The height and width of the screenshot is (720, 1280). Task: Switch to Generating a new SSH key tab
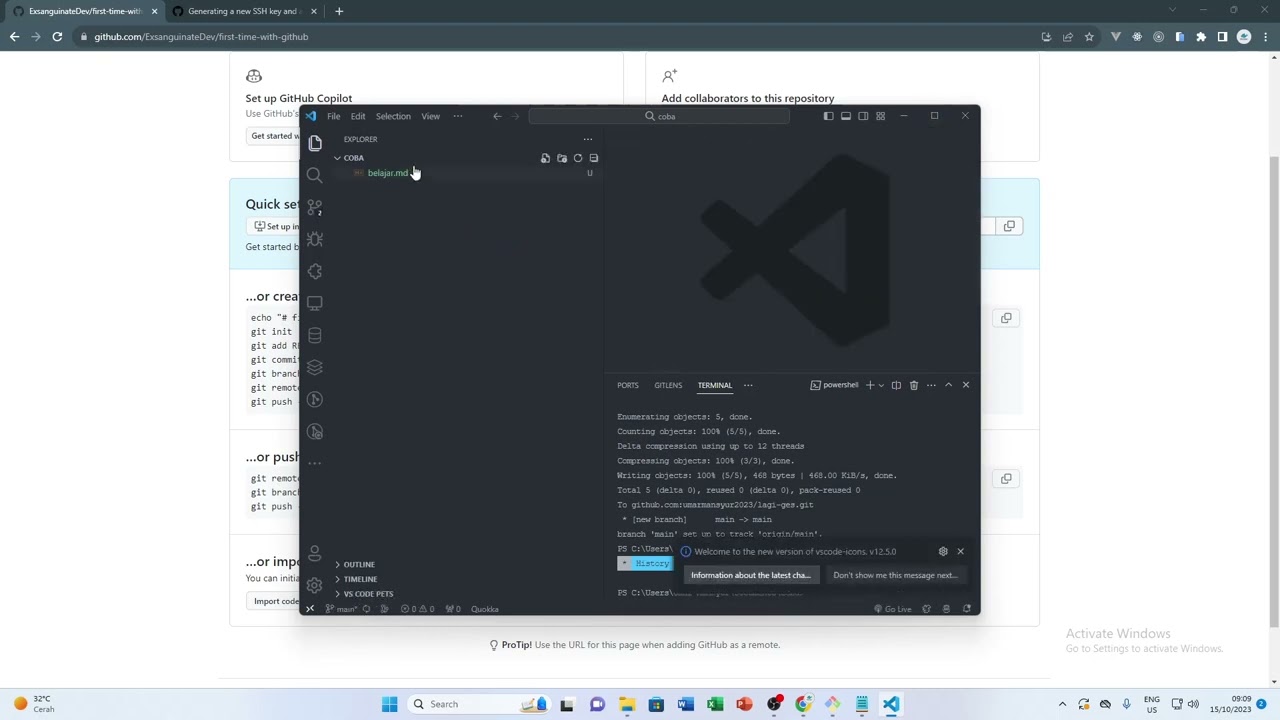pyautogui.click(x=243, y=11)
